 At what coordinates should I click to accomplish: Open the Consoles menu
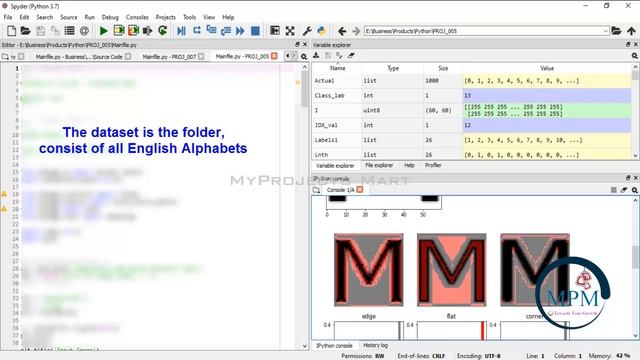[x=137, y=17]
